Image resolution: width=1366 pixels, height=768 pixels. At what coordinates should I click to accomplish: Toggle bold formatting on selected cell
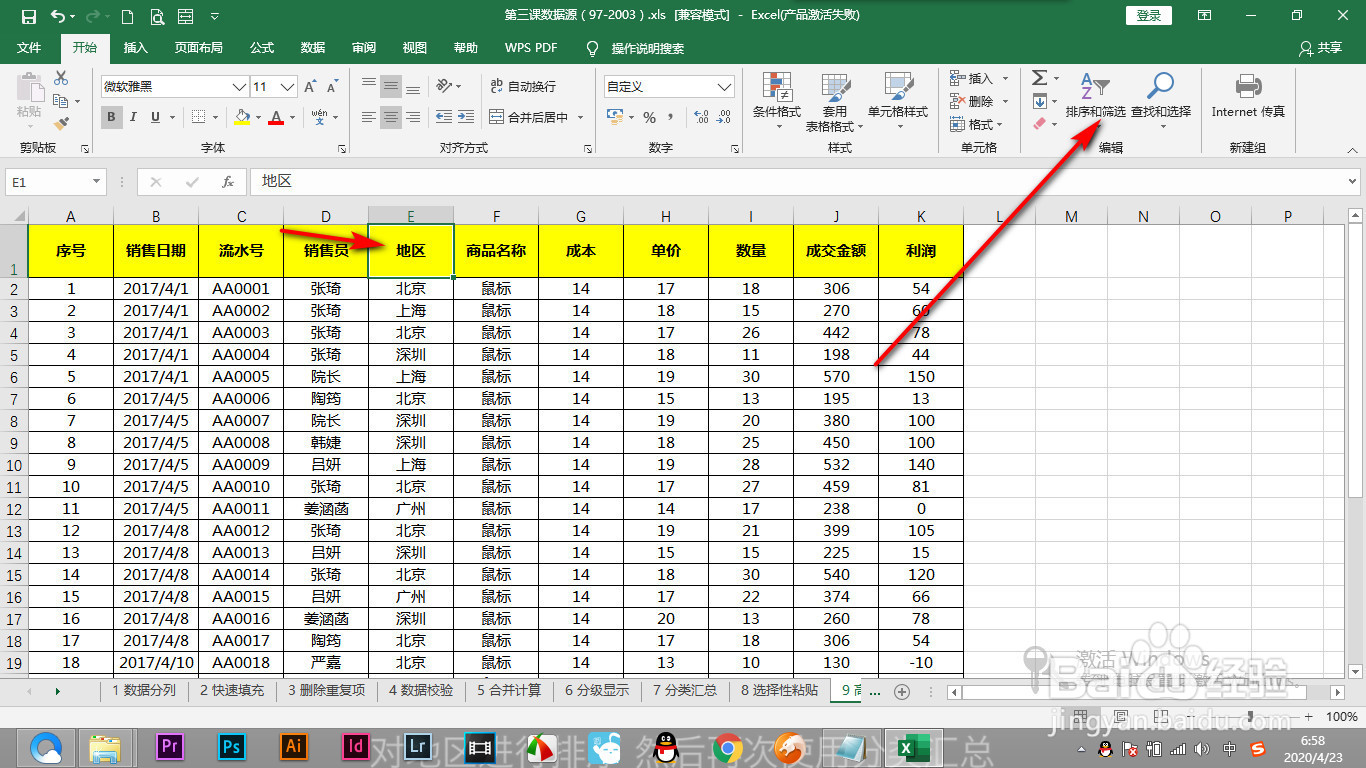(x=111, y=117)
